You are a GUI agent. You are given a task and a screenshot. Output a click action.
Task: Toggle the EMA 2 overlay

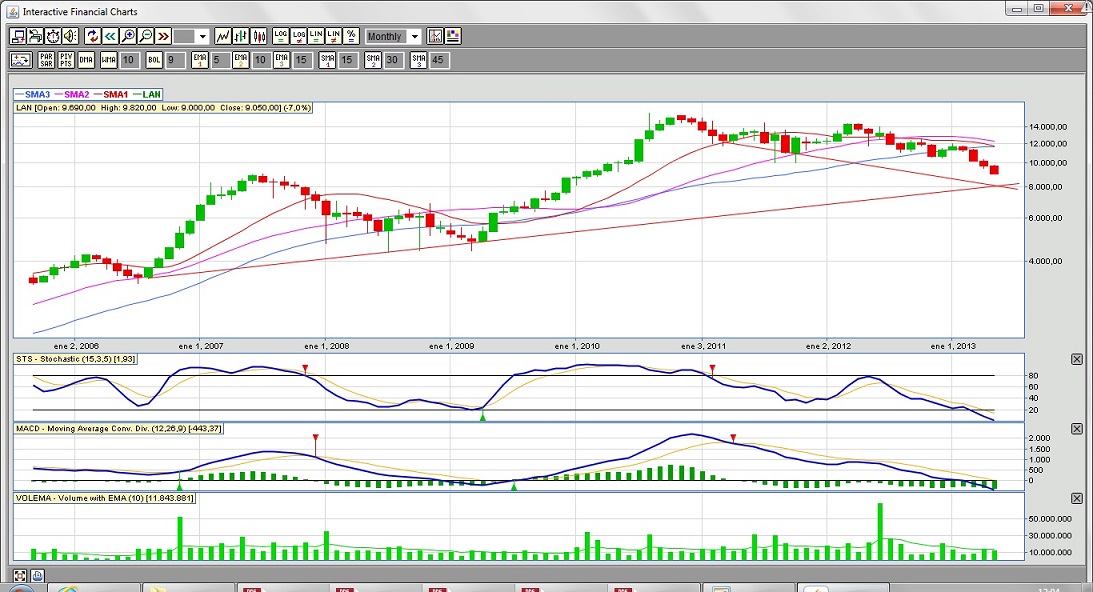click(240, 60)
